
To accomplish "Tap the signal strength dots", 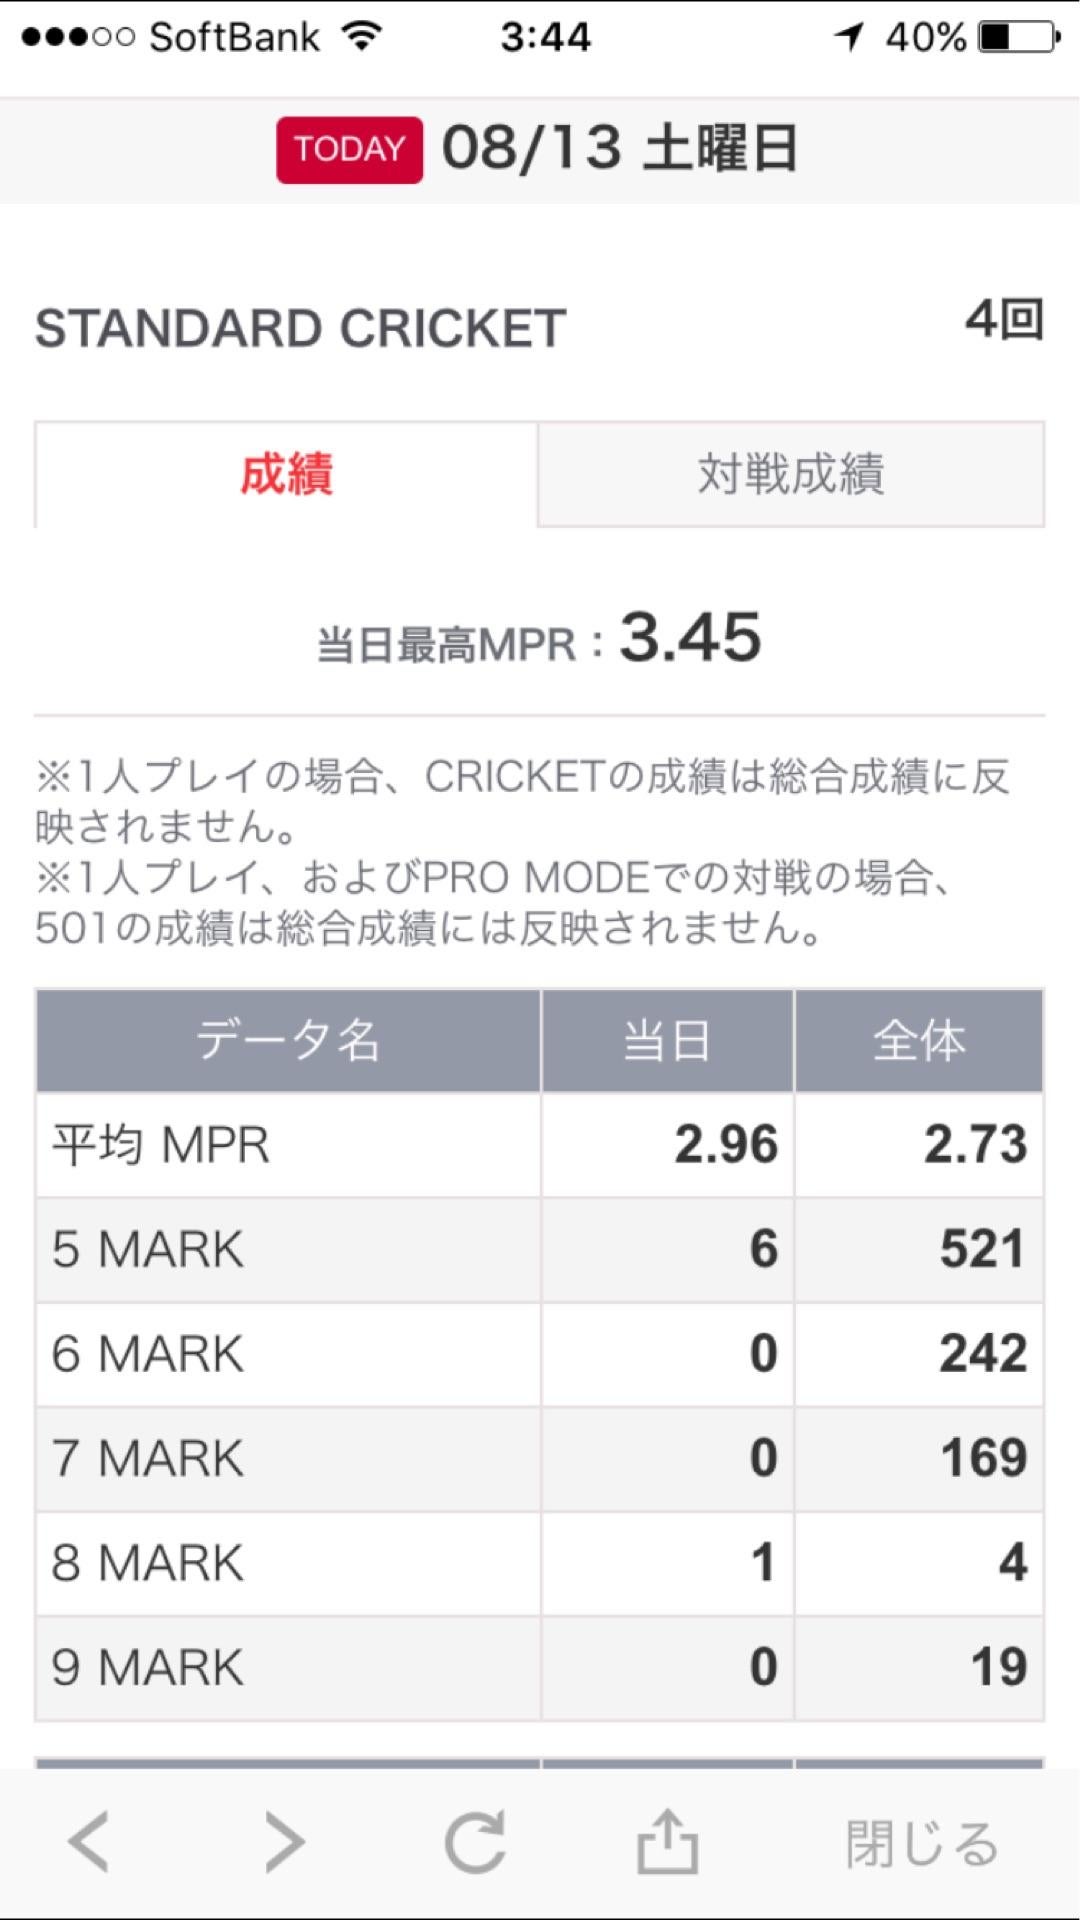I will (x=78, y=37).
